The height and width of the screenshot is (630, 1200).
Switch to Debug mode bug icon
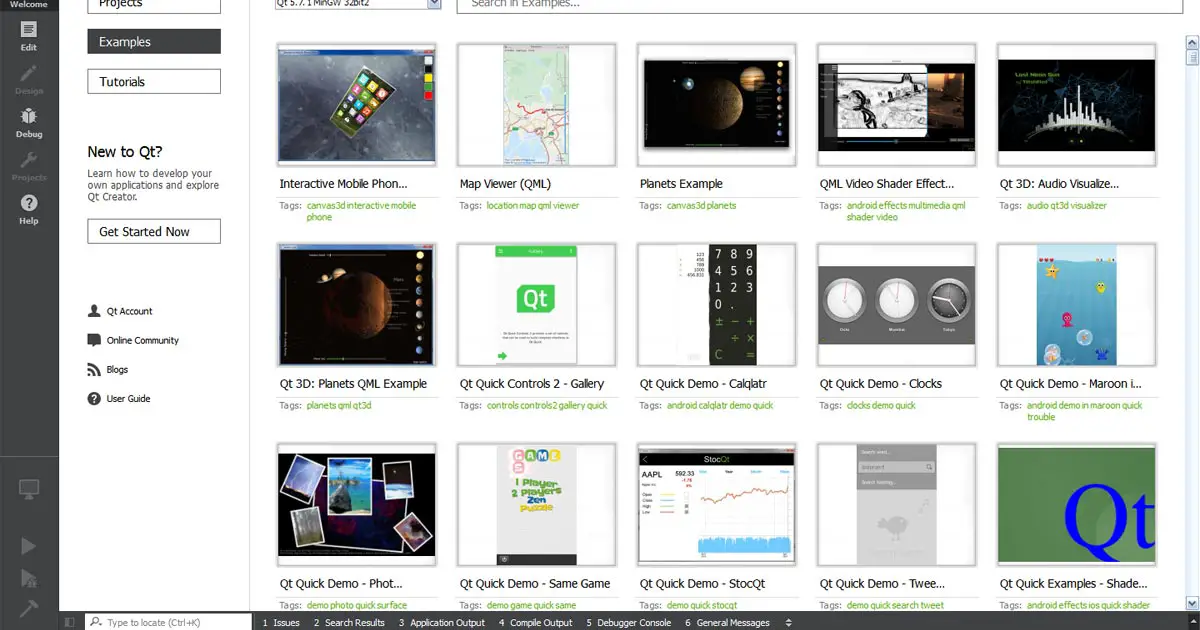(29, 116)
